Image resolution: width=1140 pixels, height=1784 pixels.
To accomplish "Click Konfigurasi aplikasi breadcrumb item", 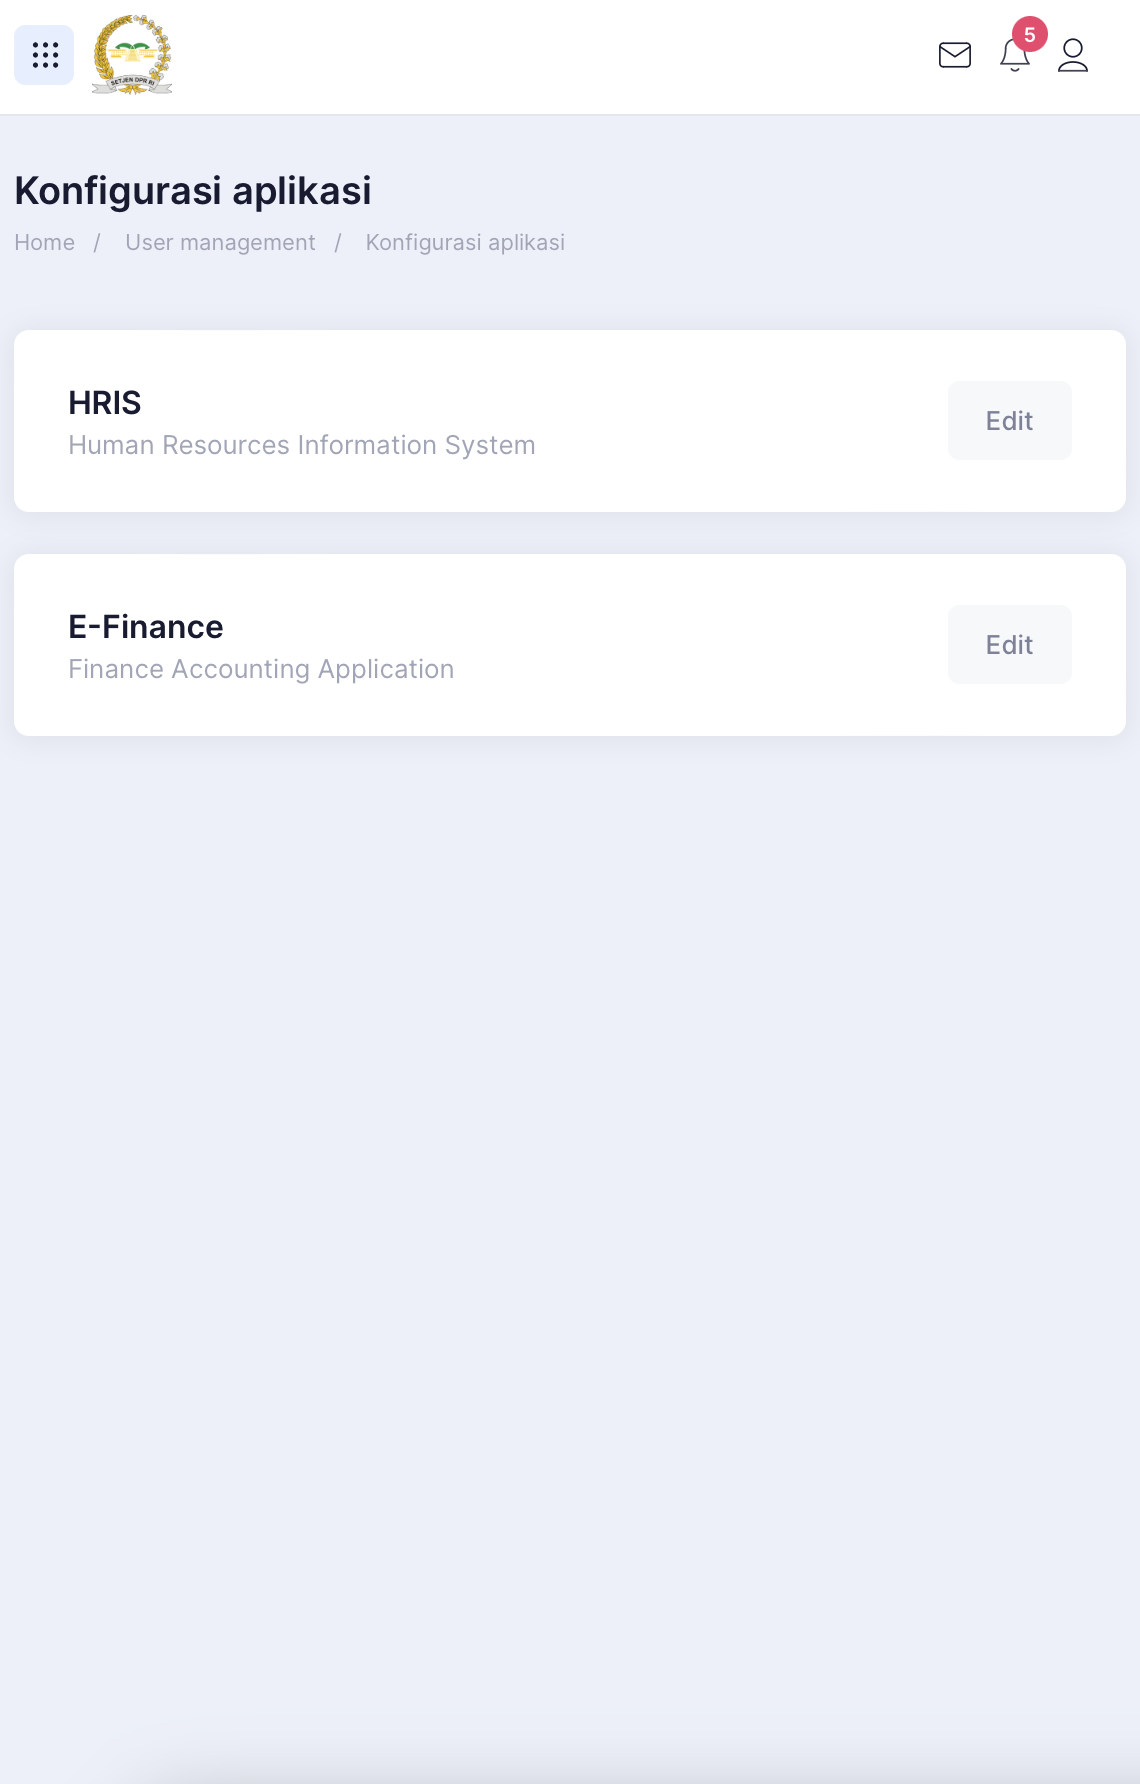I will 465,243.
